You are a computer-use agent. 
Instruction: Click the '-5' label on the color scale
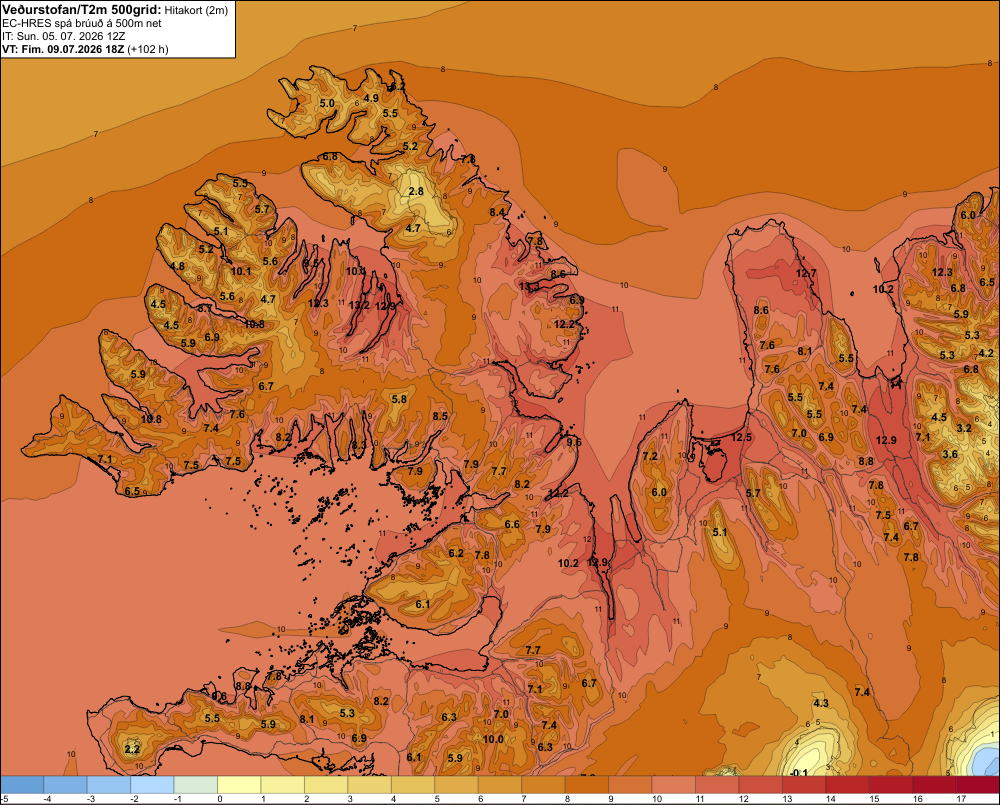(x=4, y=799)
